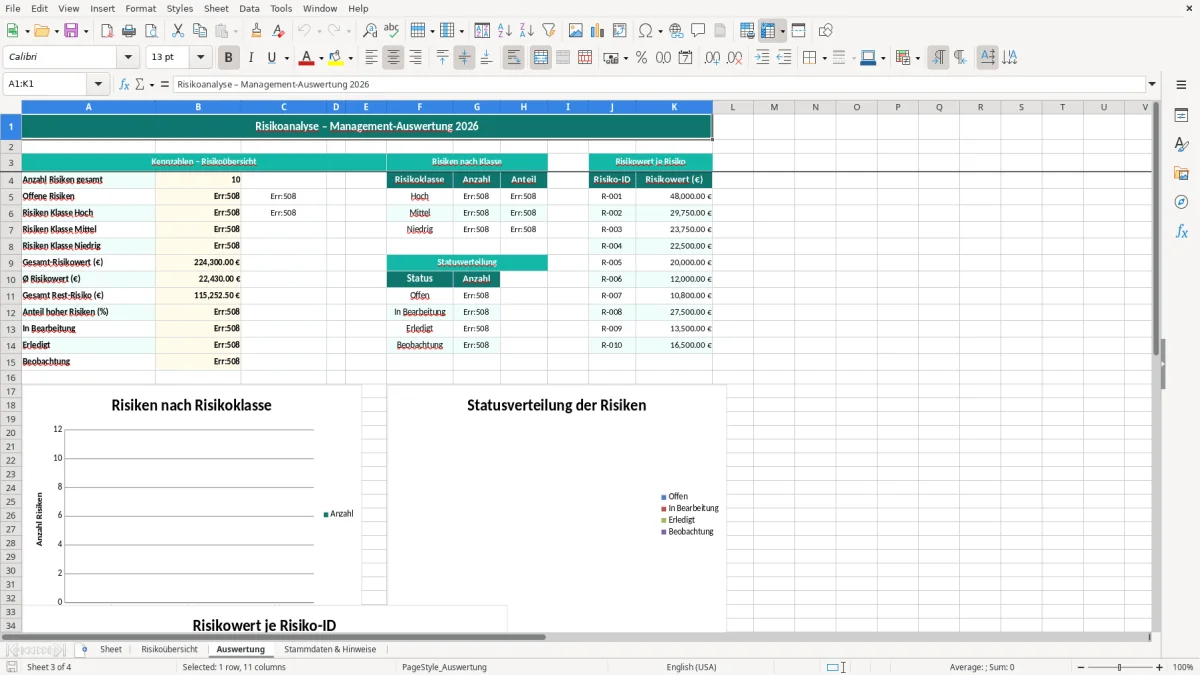Toggle Print Preview icon
The image size is (1200, 675).
pos(151,31)
